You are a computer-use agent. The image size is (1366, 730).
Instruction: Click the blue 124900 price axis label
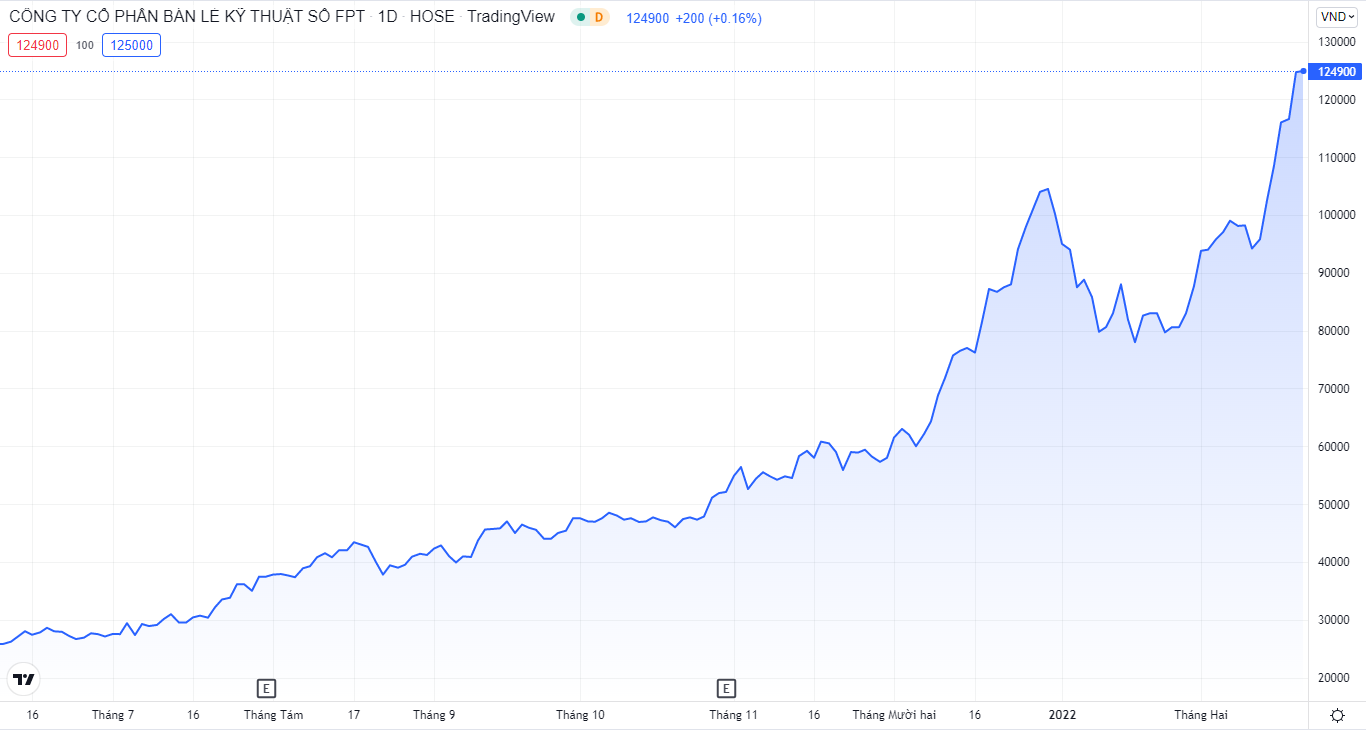pyautogui.click(x=1336, y=72)
